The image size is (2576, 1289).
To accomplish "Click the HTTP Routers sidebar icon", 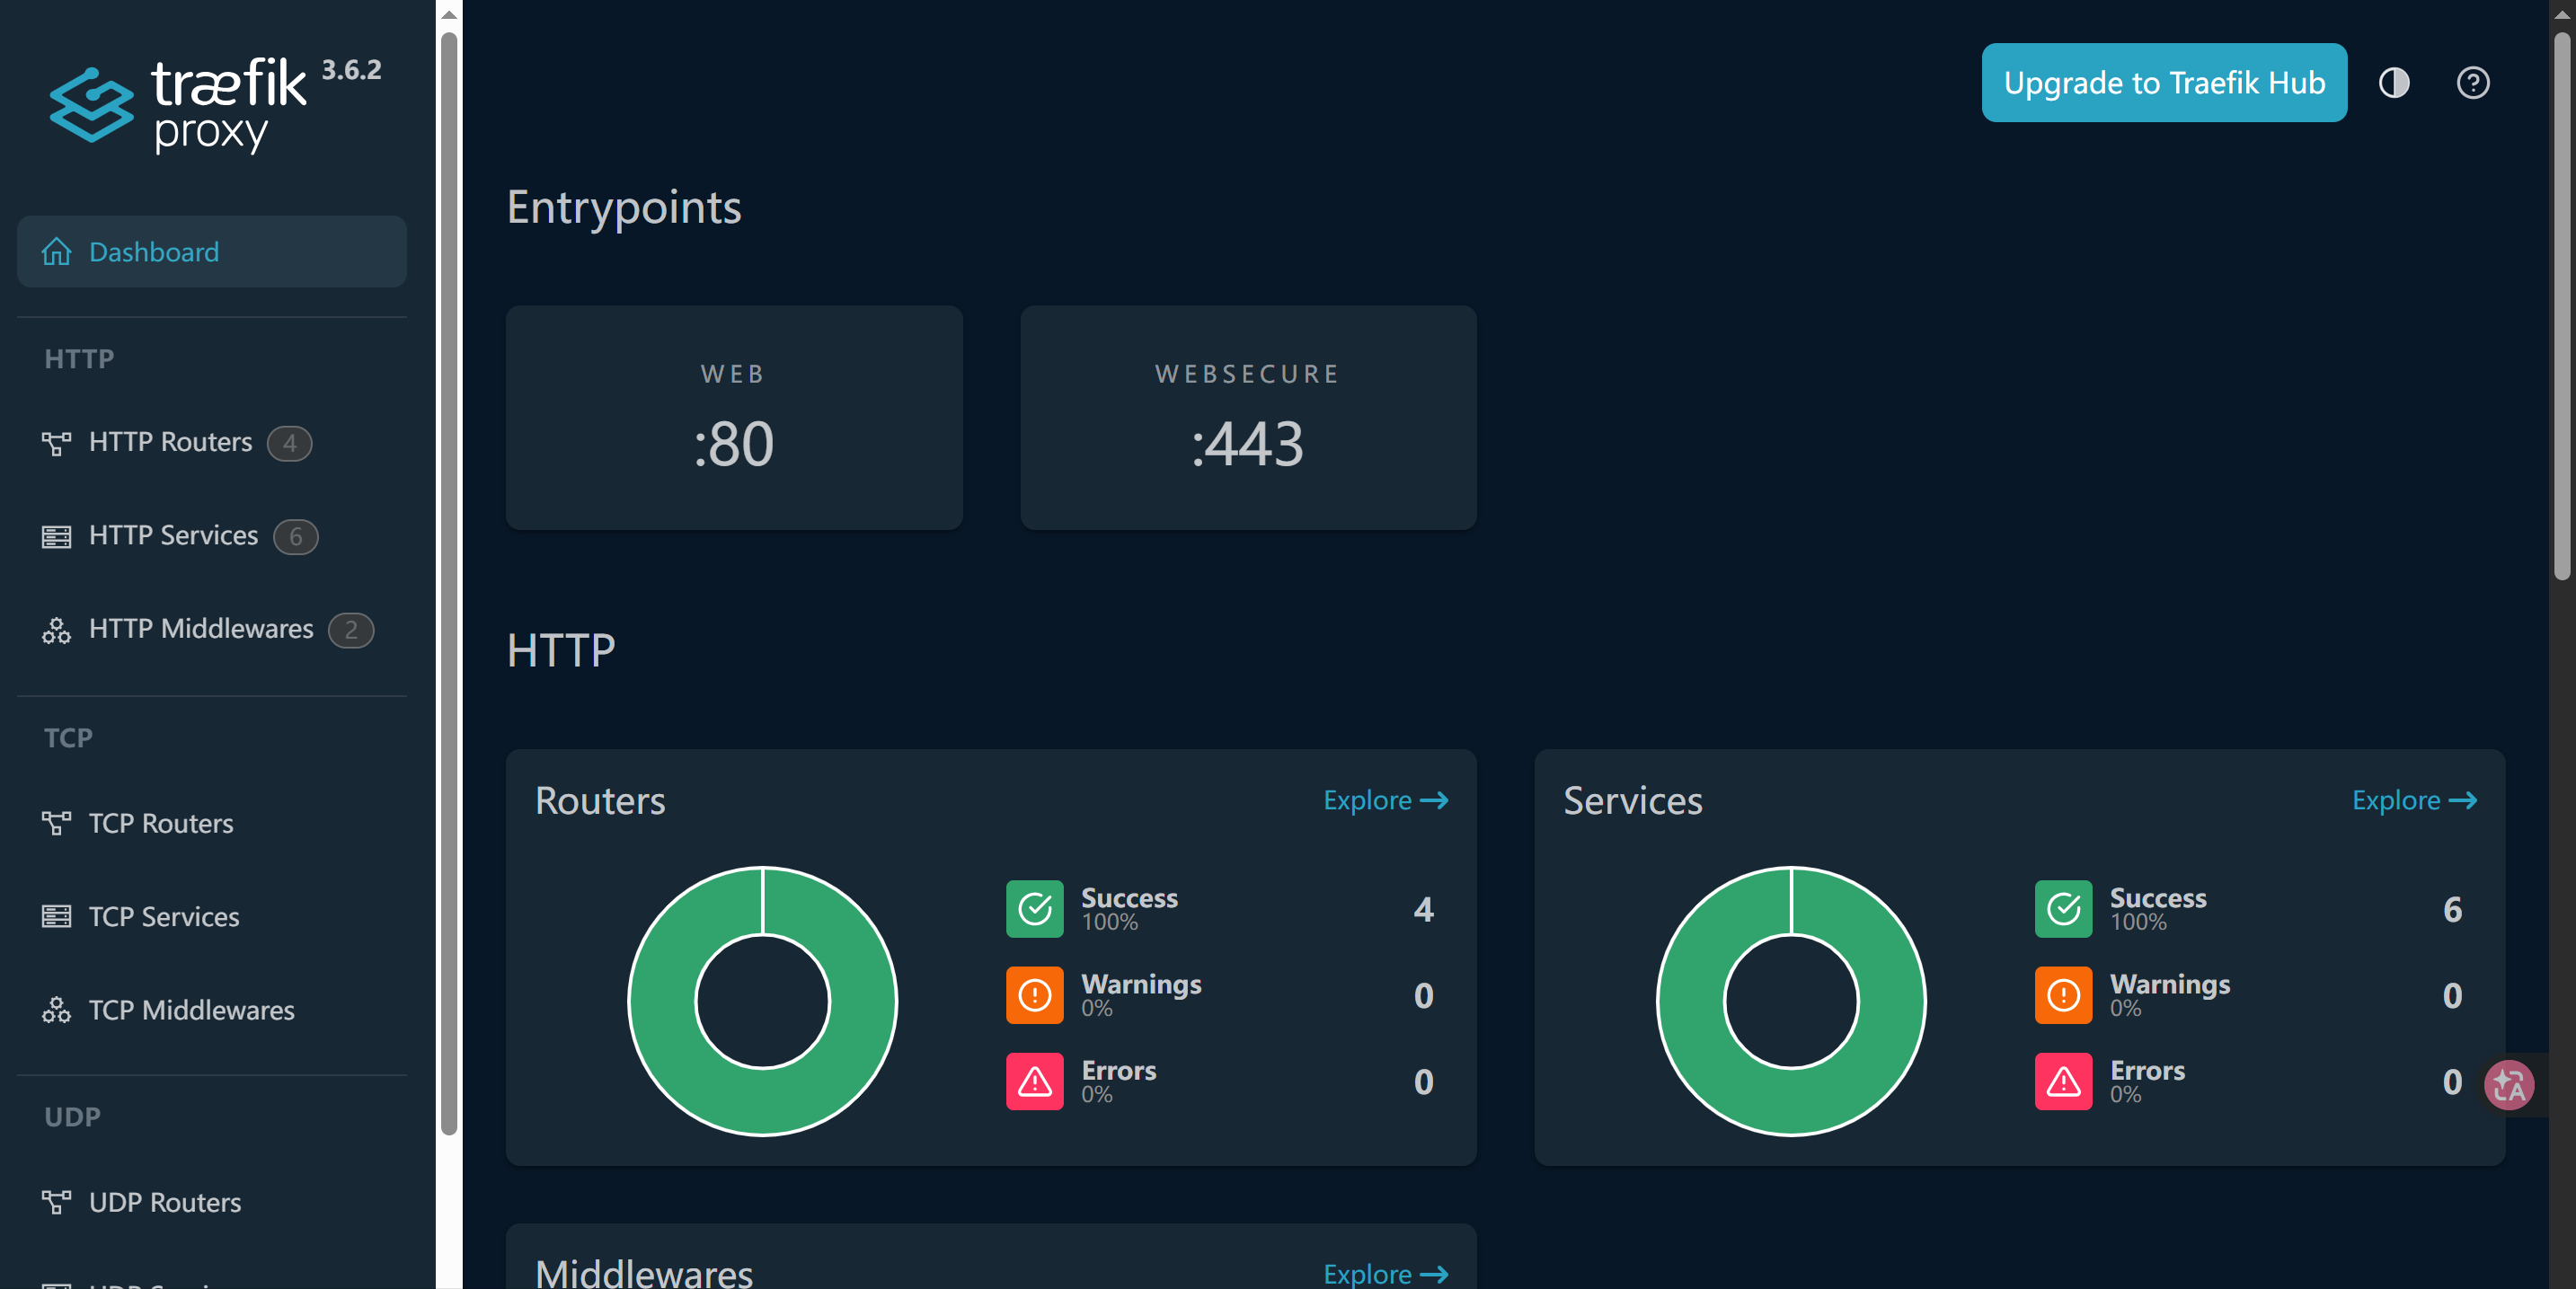I will [x=56, y=443].
